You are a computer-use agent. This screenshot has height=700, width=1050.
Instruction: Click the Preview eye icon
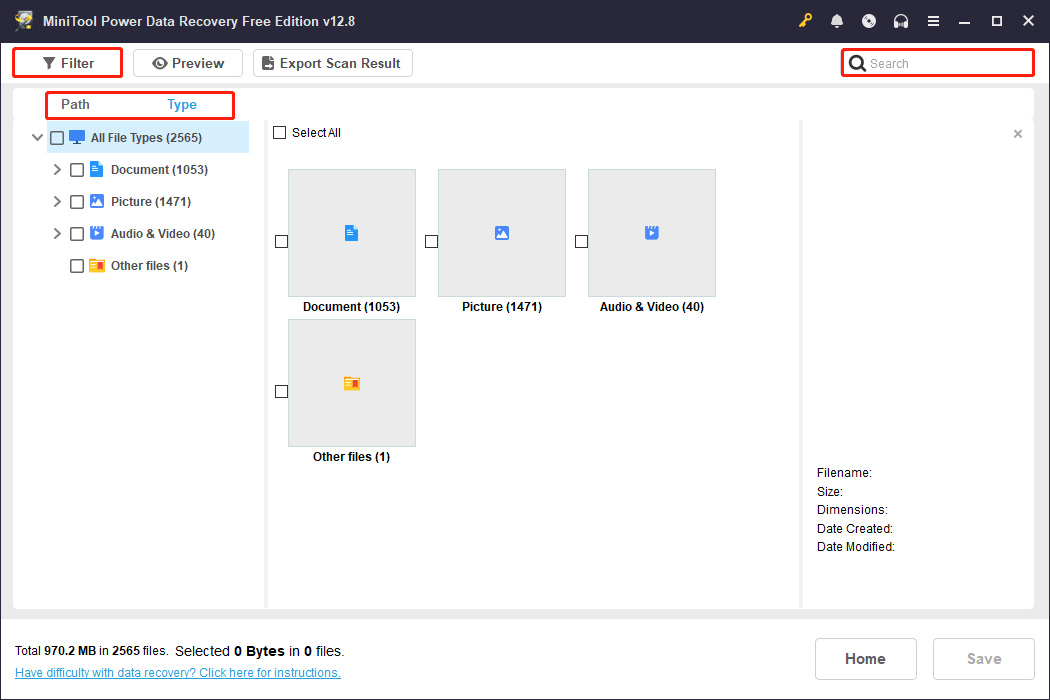point(160,62)
